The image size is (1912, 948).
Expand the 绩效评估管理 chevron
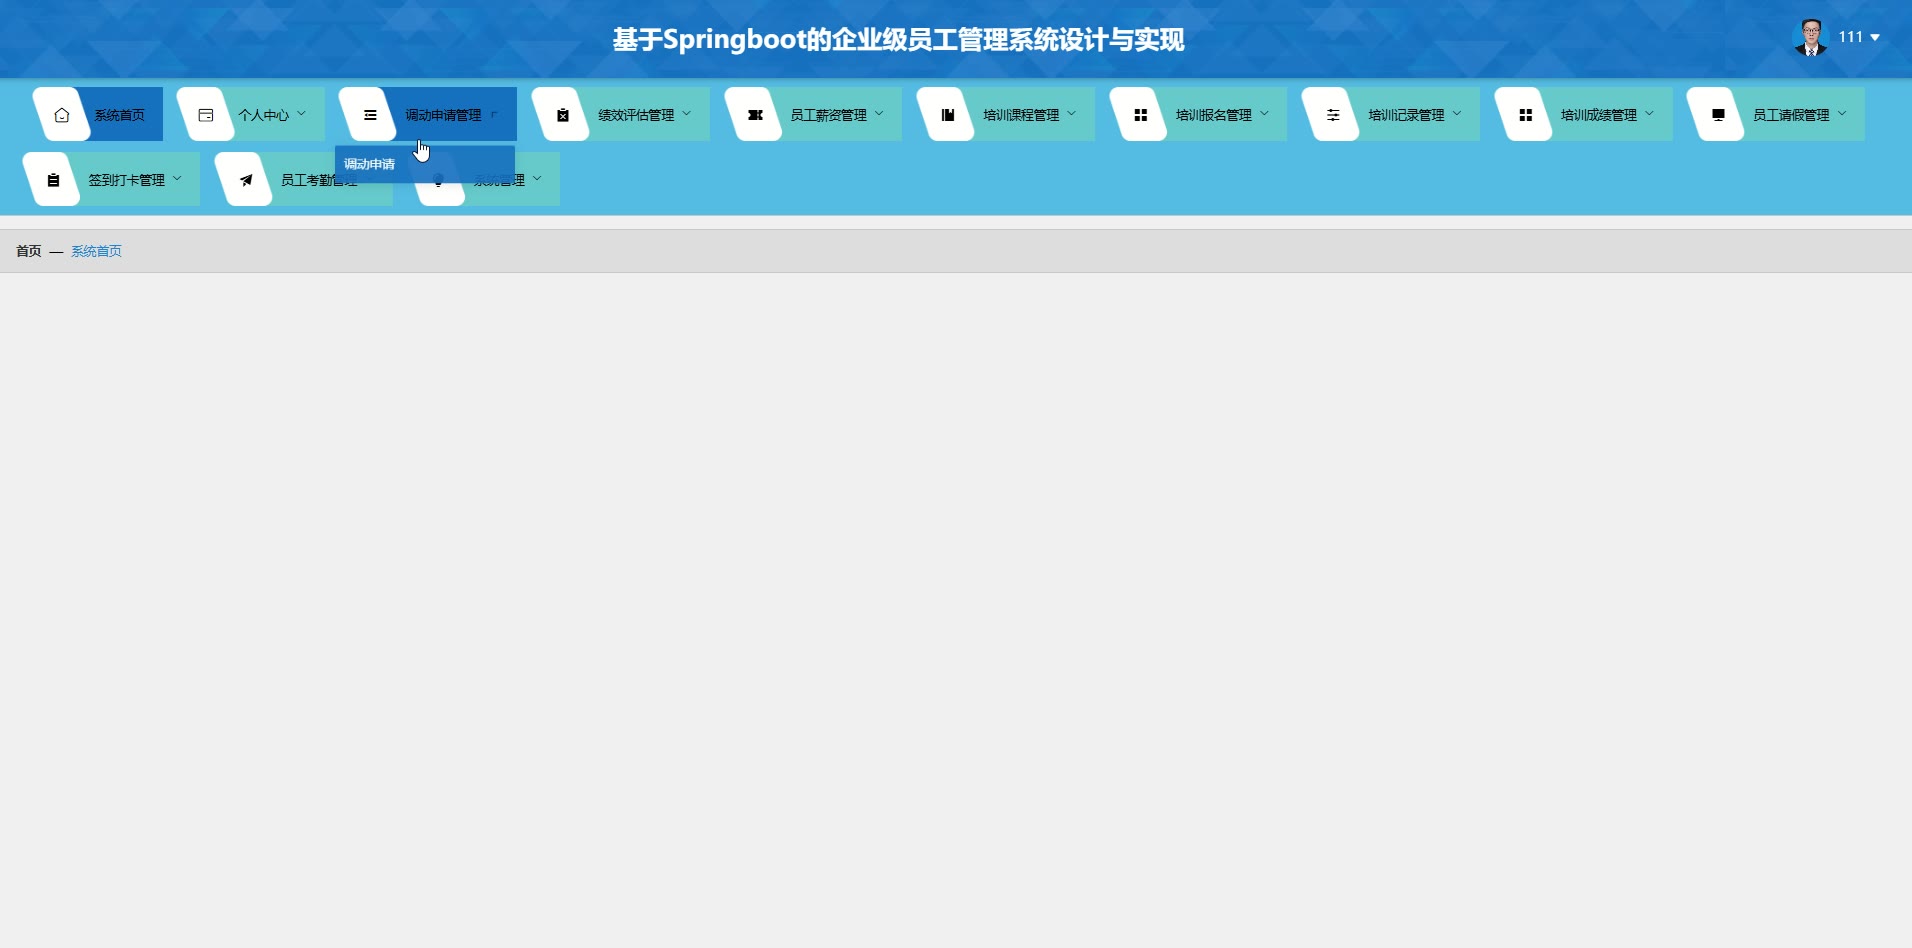tap(687, 114)
